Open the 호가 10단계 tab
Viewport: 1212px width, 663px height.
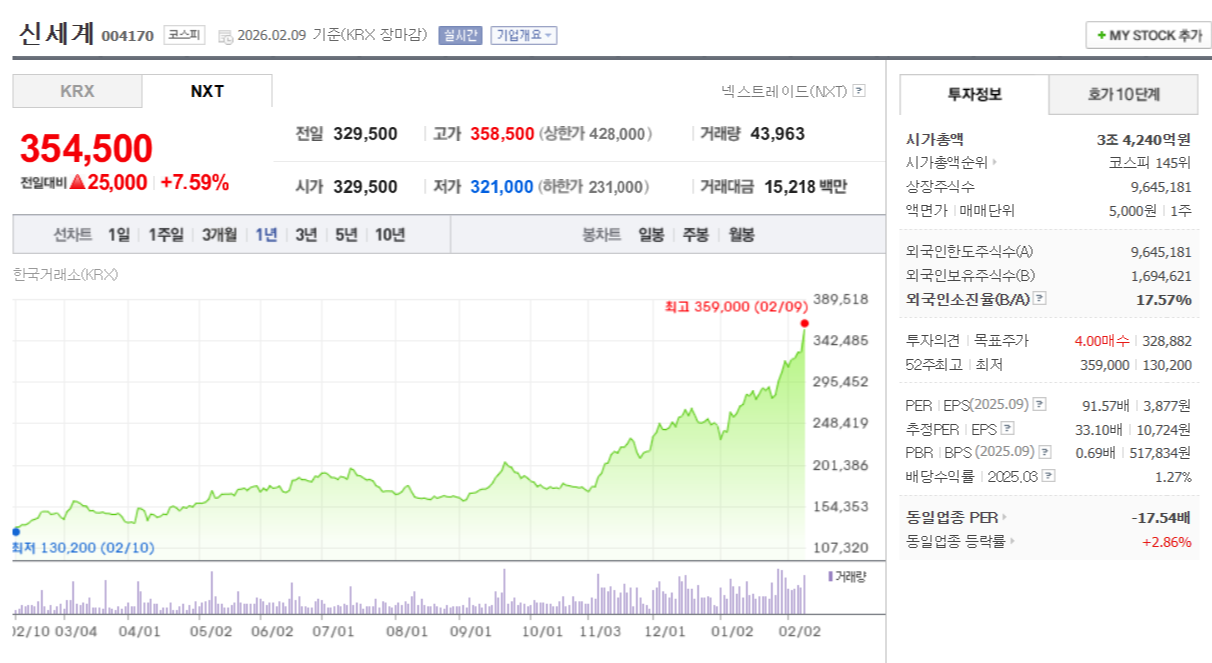(x=1123, y=95)
